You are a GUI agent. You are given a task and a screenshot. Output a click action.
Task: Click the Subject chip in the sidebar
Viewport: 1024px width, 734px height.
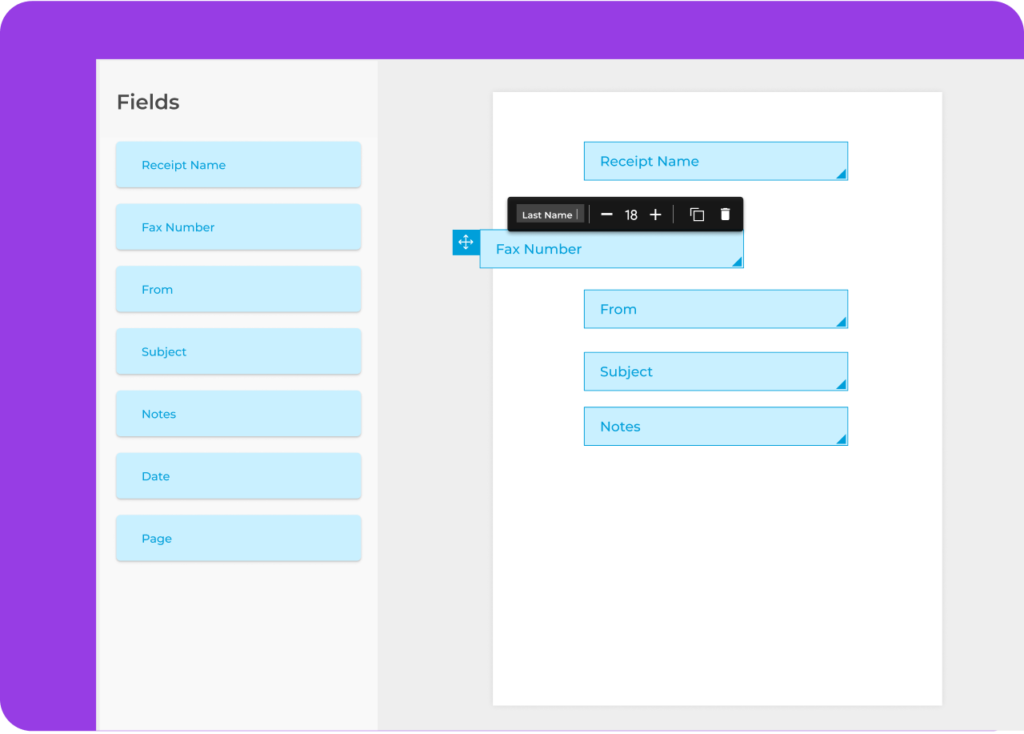point(238,351)
